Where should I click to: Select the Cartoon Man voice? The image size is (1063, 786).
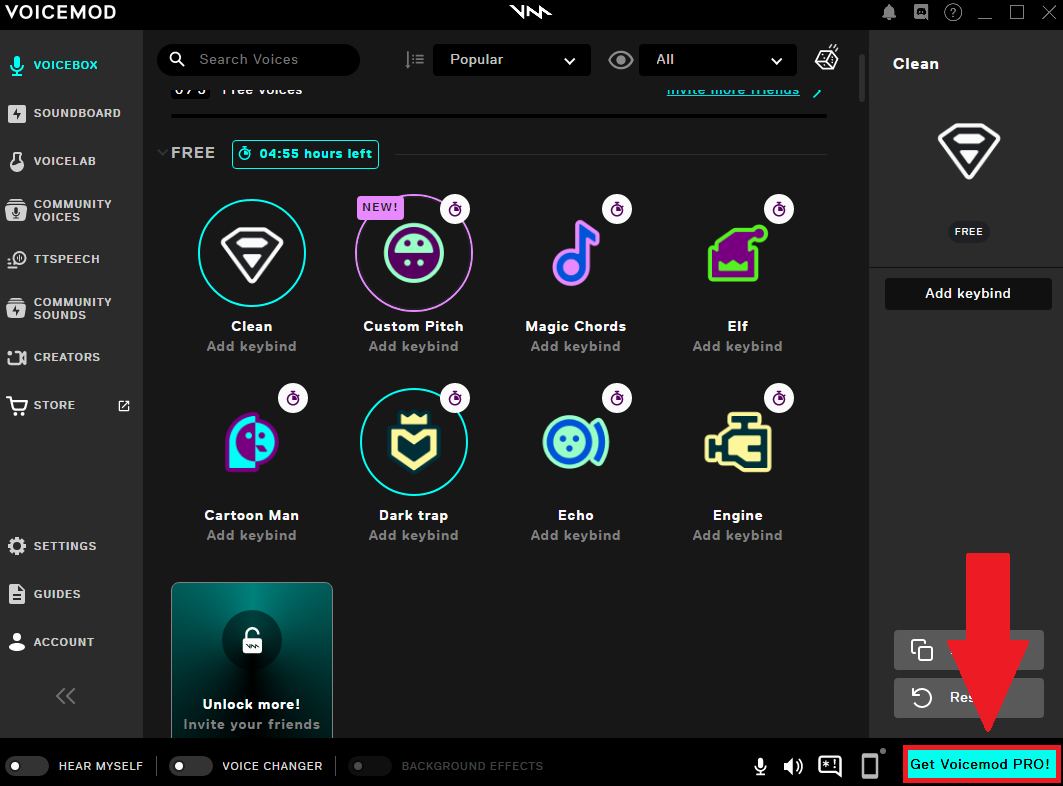[252, 442]
